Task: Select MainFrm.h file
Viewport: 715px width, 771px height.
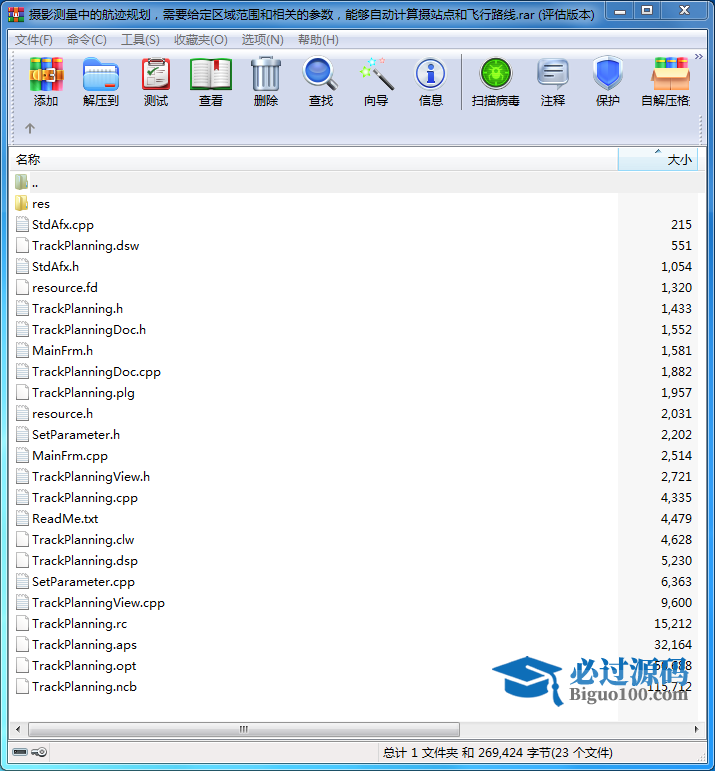Action: click(62, 351)
